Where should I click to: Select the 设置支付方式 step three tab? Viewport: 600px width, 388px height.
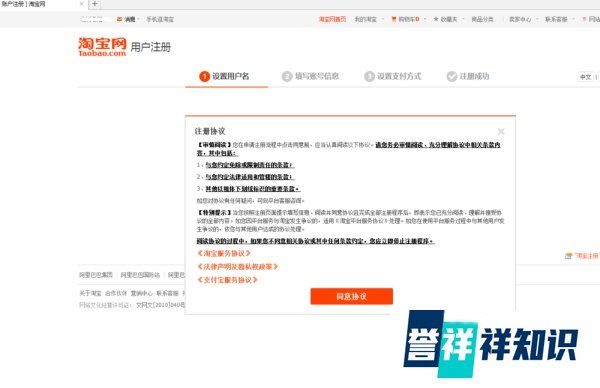(393, 77)
